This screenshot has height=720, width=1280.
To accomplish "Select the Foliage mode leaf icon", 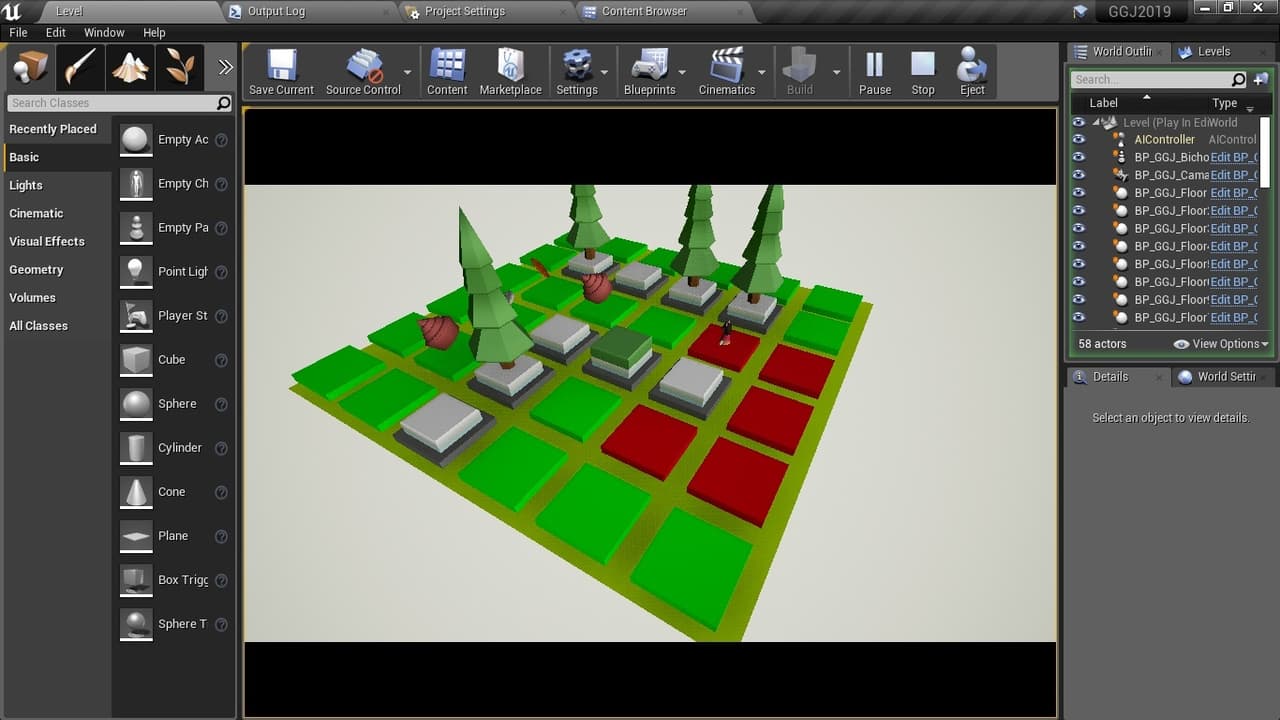I will pyautogui.click(x=180, y=68).
